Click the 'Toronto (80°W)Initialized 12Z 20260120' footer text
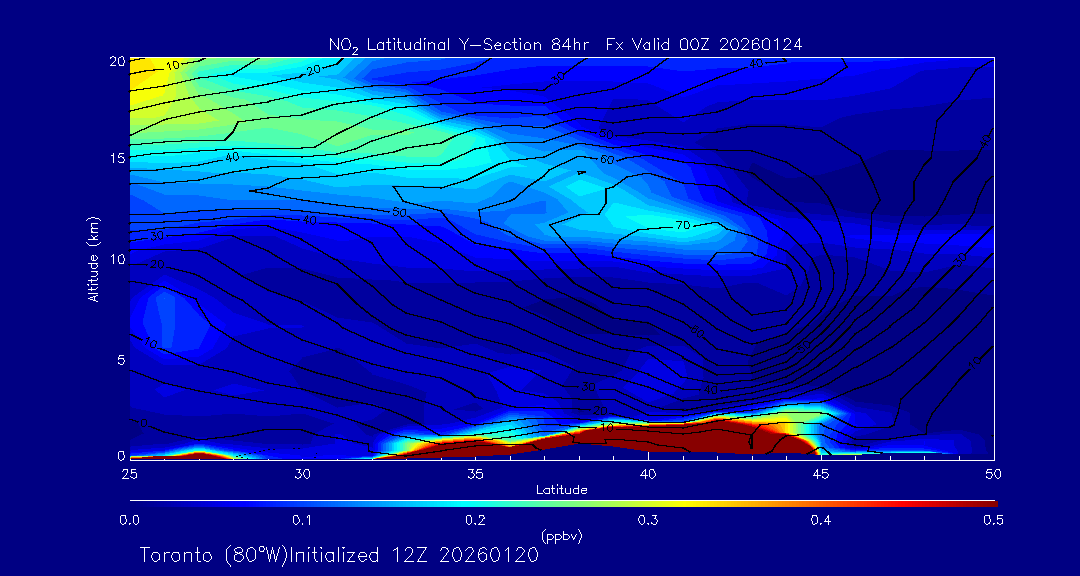Viewport: 1080px width, 576px height. click(x=340, y=555)
